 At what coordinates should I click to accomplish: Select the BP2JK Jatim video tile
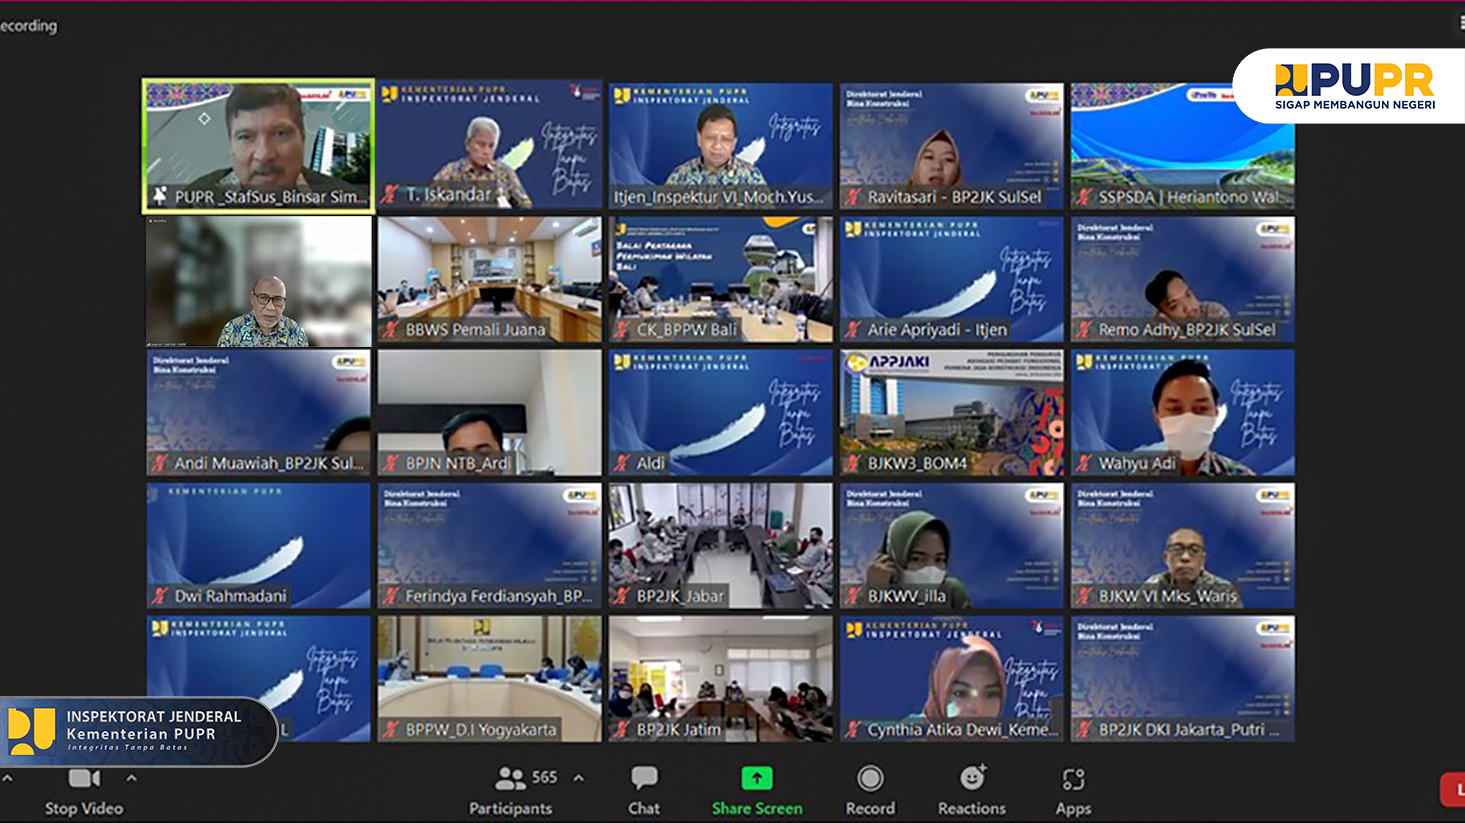coord(721,679)
